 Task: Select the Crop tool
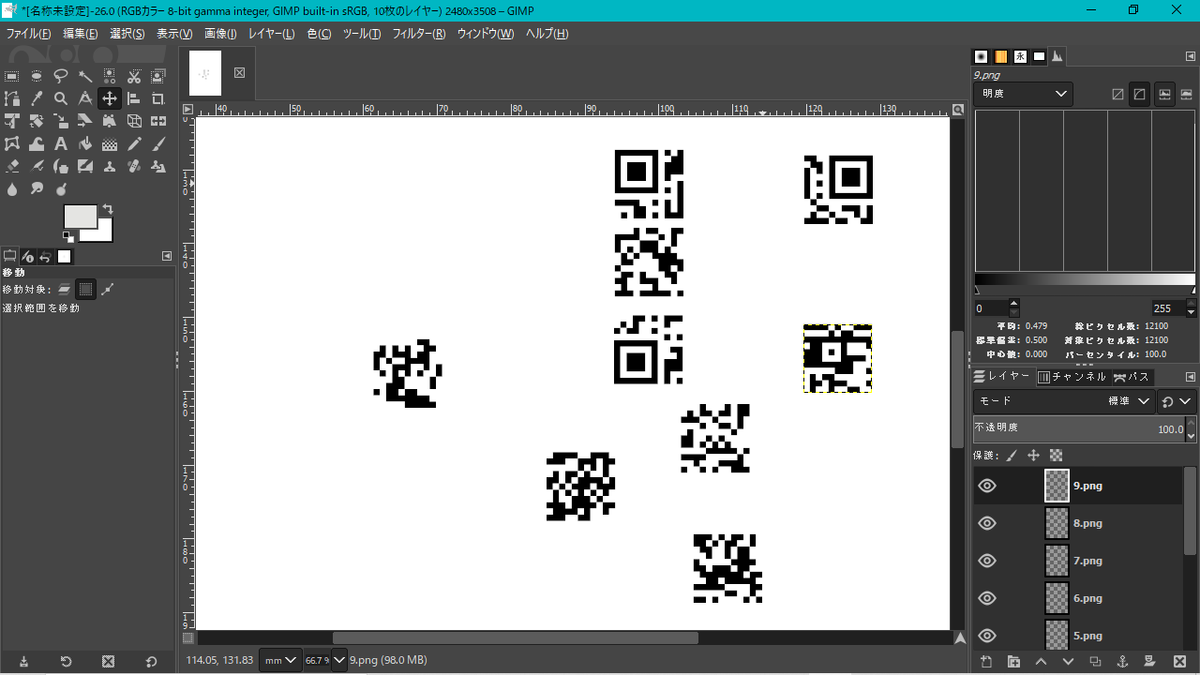pyautogui.click(x=158, y=98)
